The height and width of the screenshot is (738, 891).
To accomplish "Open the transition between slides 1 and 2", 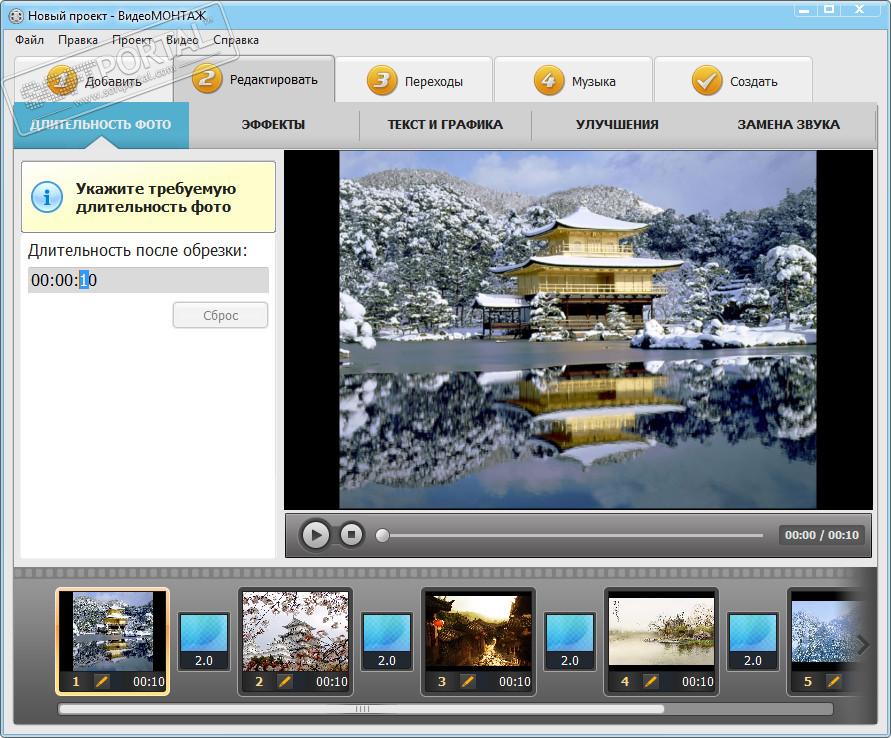I will [x=203, y=641].
